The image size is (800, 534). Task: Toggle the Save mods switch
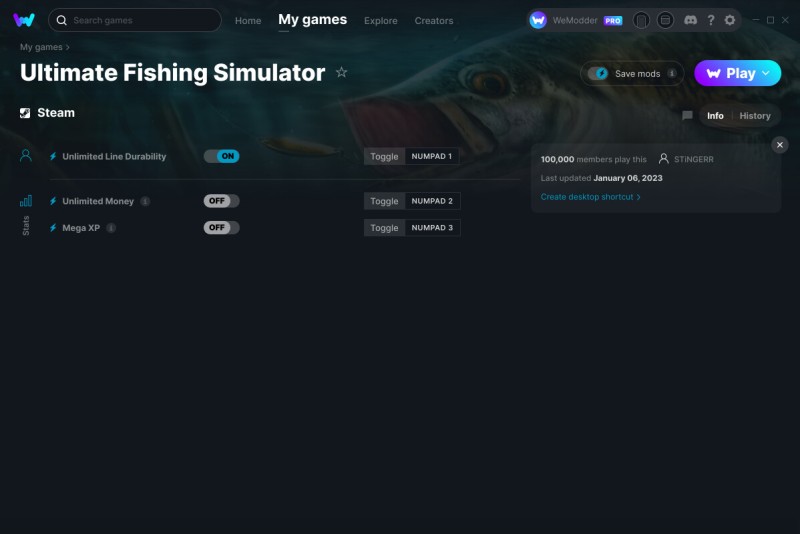pyautogui.click(x=598, y=73)
